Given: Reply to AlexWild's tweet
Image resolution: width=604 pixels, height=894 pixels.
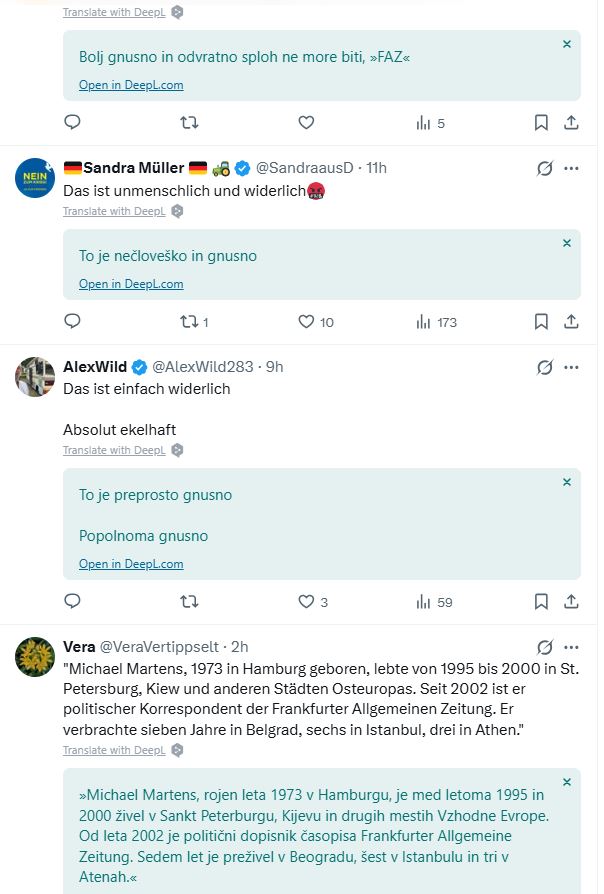Looking at the screenshot, I should pos(72,601).
